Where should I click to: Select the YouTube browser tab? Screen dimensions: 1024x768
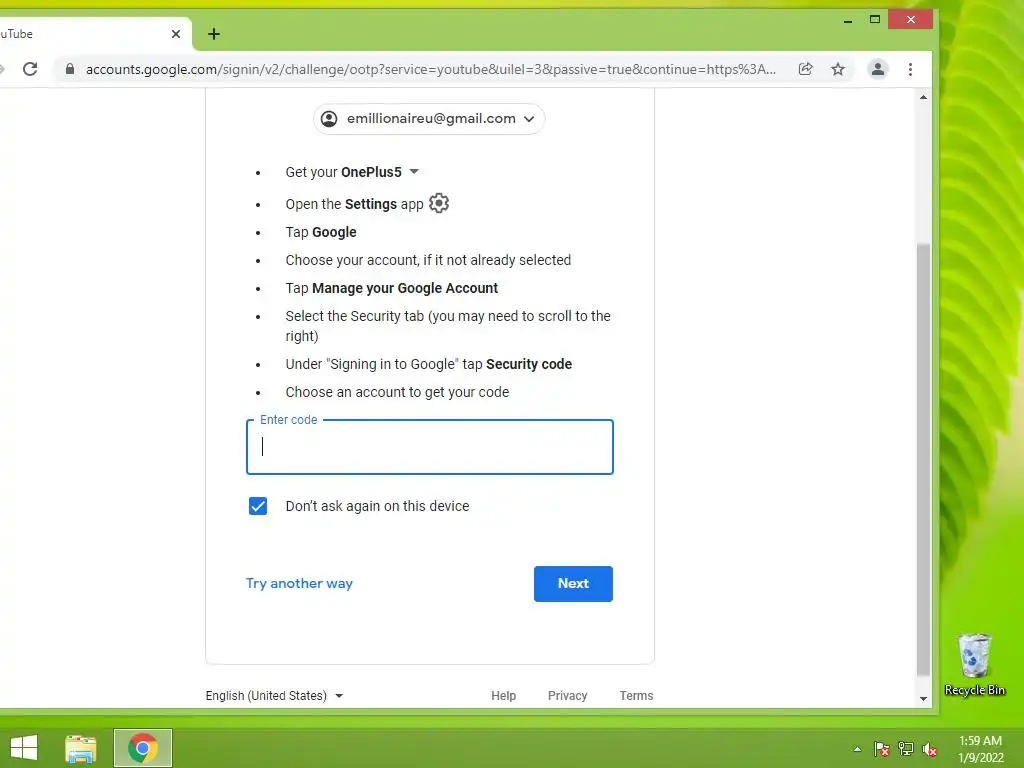[91, 34]
